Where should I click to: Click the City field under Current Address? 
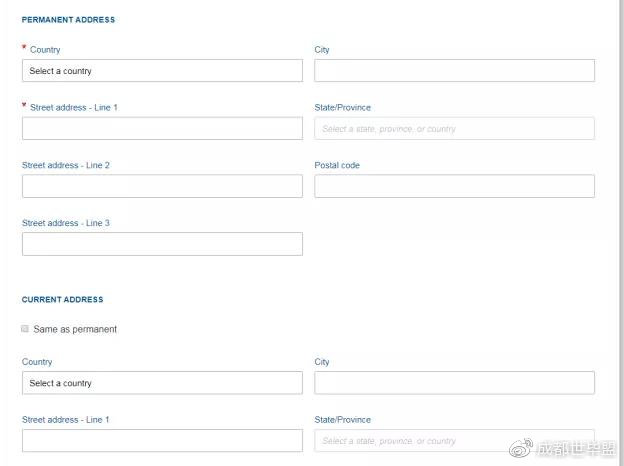pyautogui.click(x=454, y=383)
